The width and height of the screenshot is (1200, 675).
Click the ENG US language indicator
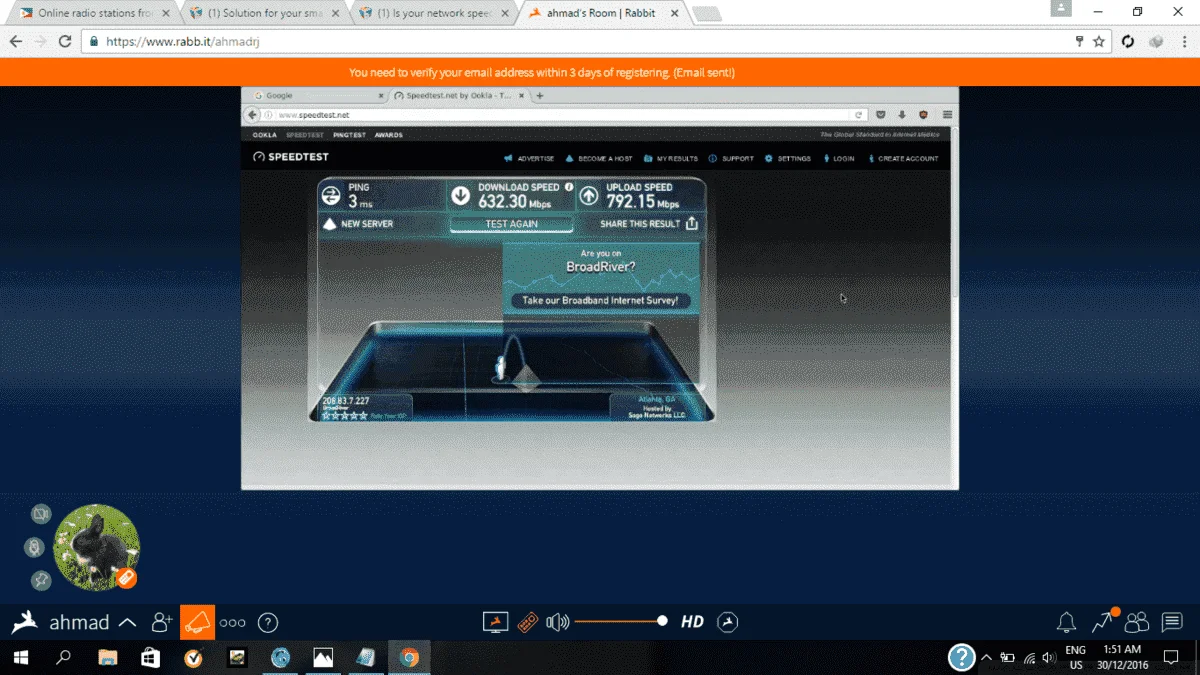click(1076, 657)
